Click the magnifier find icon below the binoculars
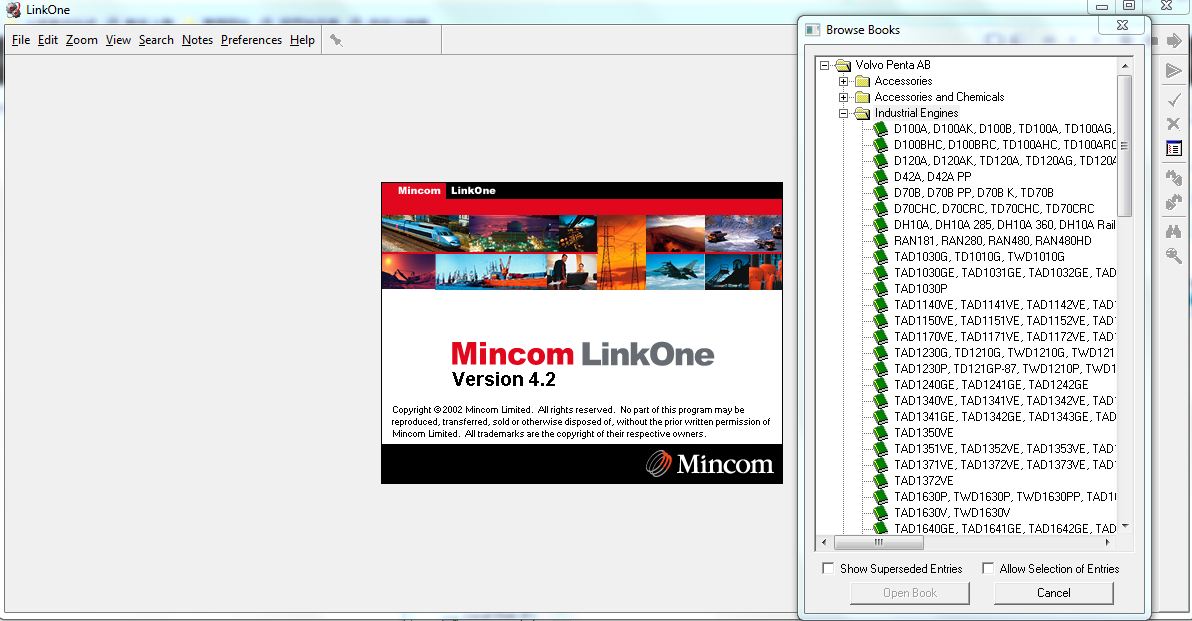The height and width of the screenshot is (621, 1192). coord(1174,256)
